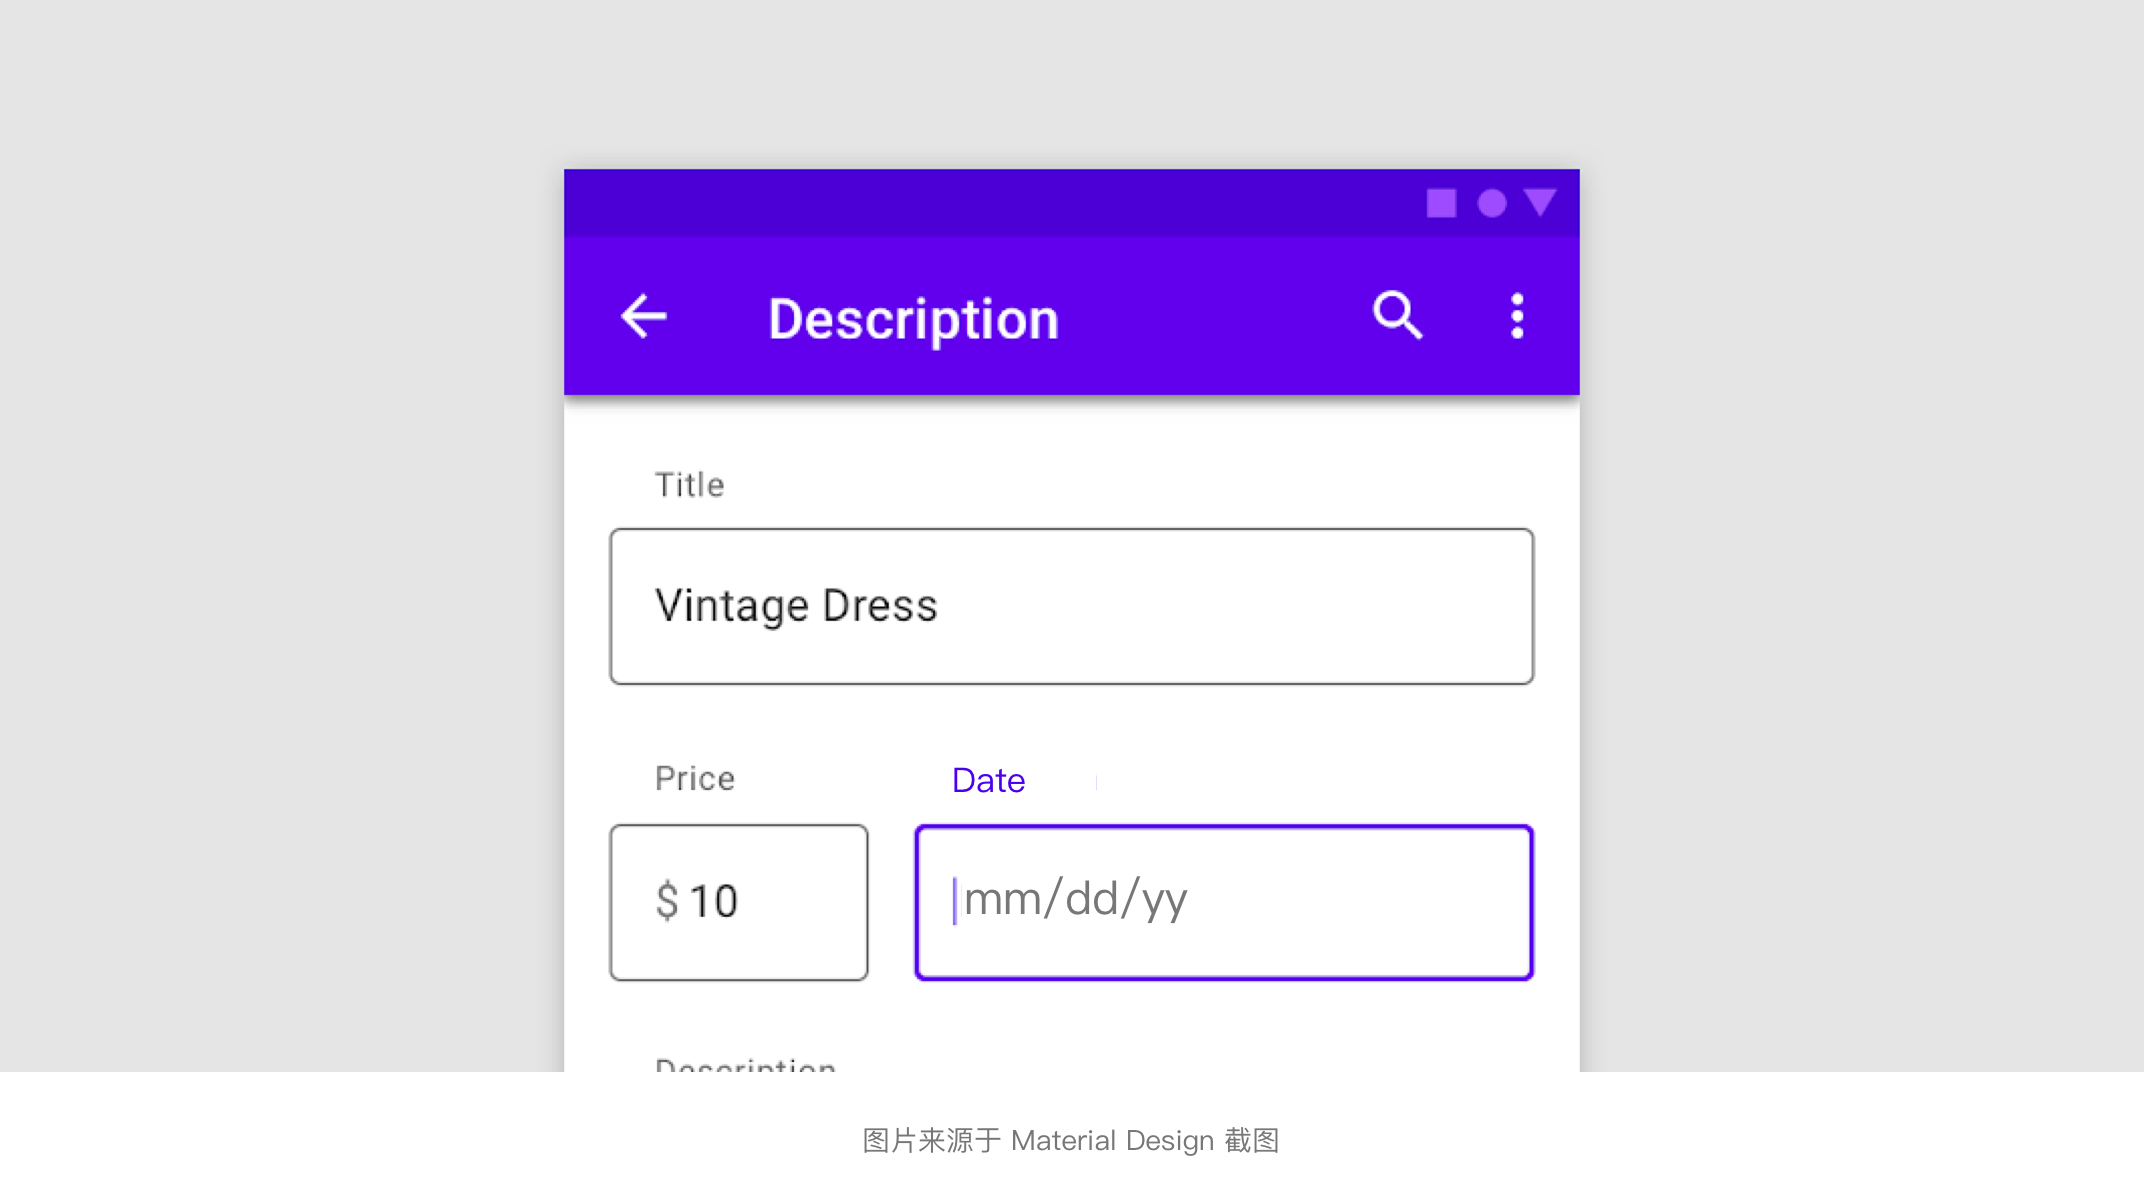Click the value 10 in the Price field
The width and height of the screenshot is (2144, 1188).
[714, 901]
